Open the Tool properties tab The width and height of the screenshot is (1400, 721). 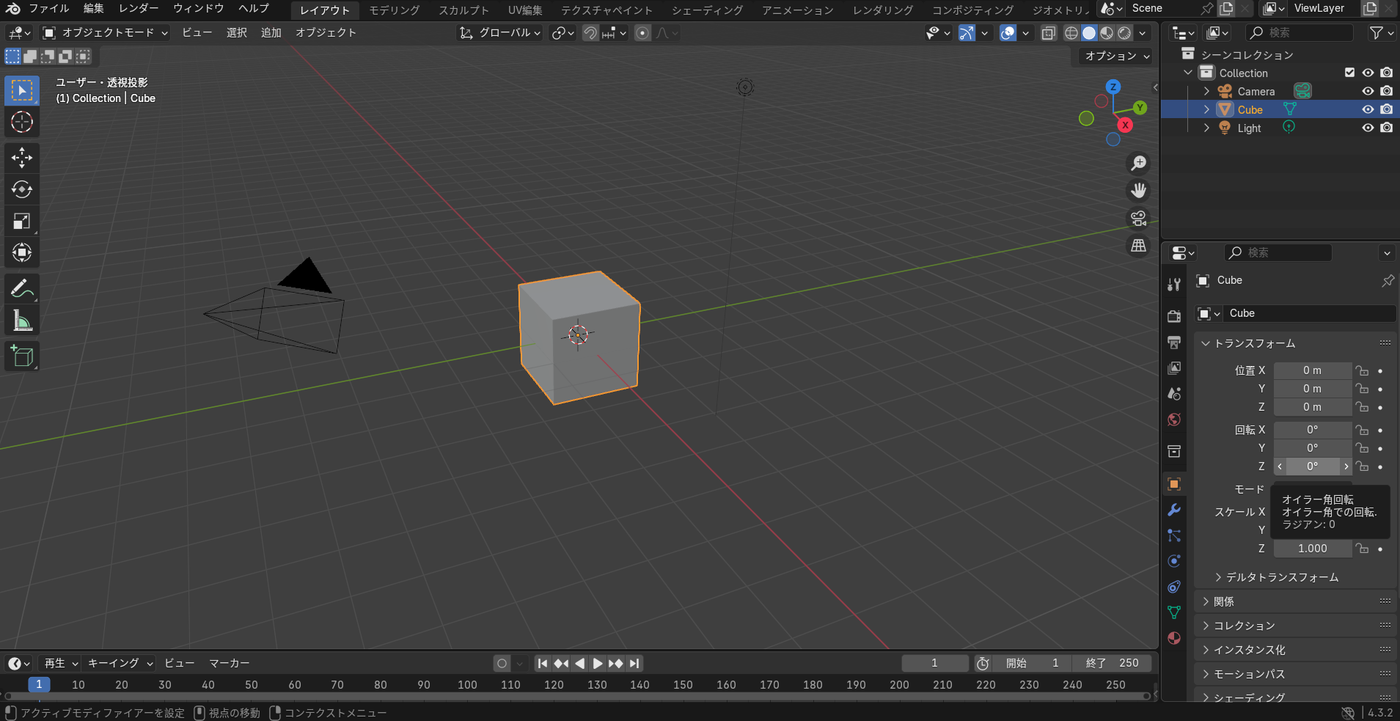pos(1174,285)
